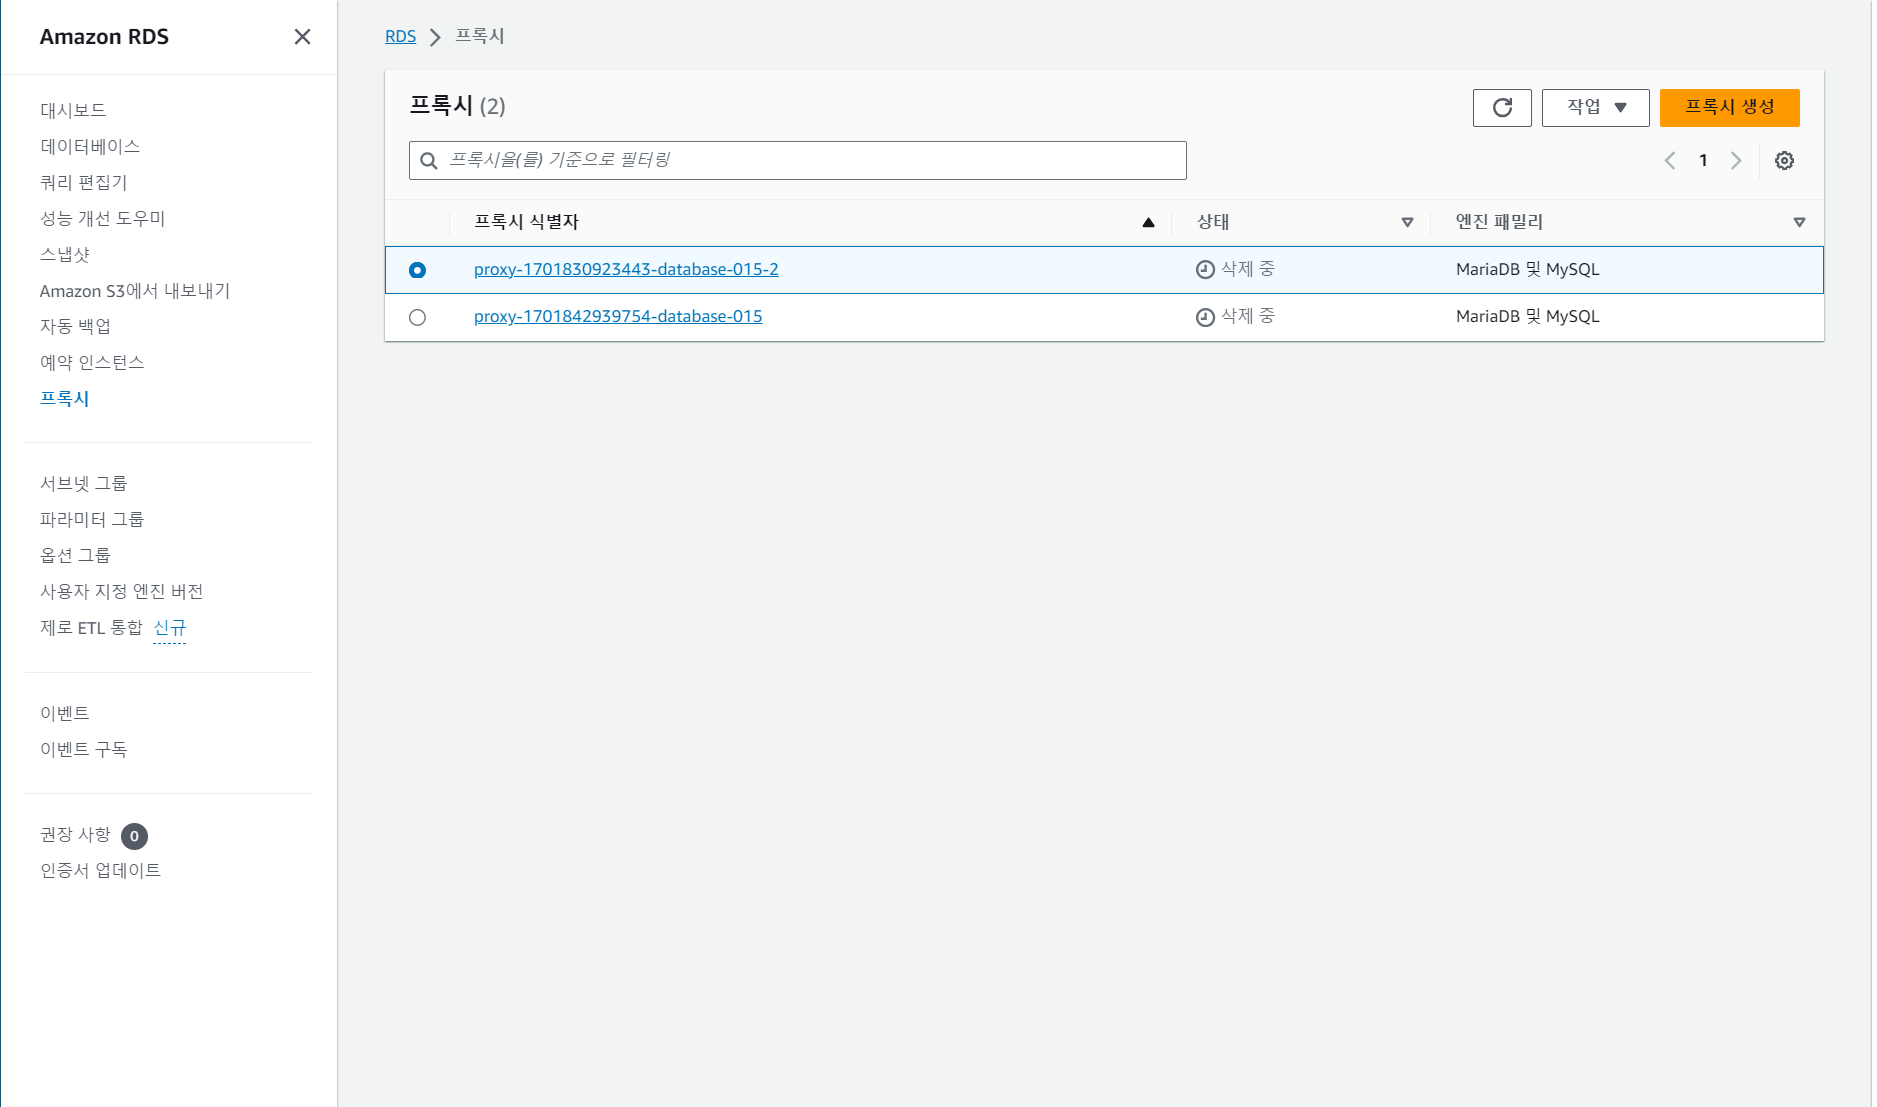Open 스냅샷 in the sidebar
This screenshot has height=1107, width=1877.
(65, 254)
